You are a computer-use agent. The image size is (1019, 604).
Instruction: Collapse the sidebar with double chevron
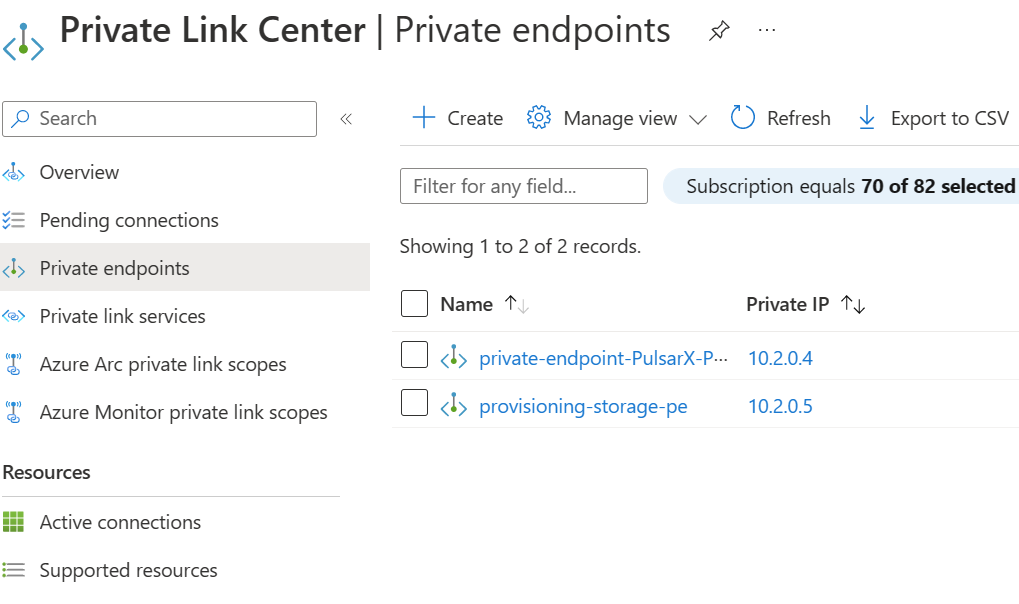tap(346, 119)
